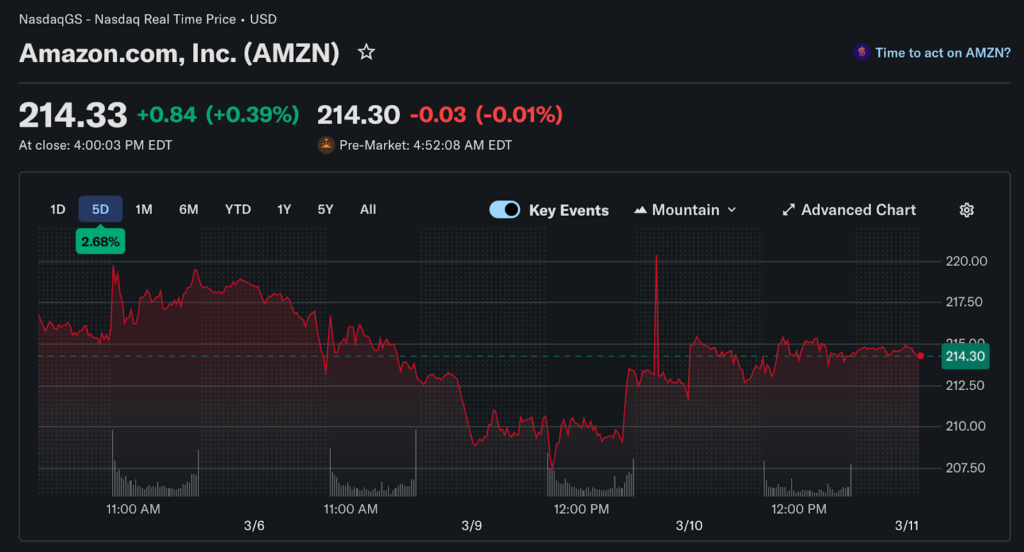Open chart settings gear icon
The image size is (1024, 552).
pyautogui.click(x=966, y=210)
